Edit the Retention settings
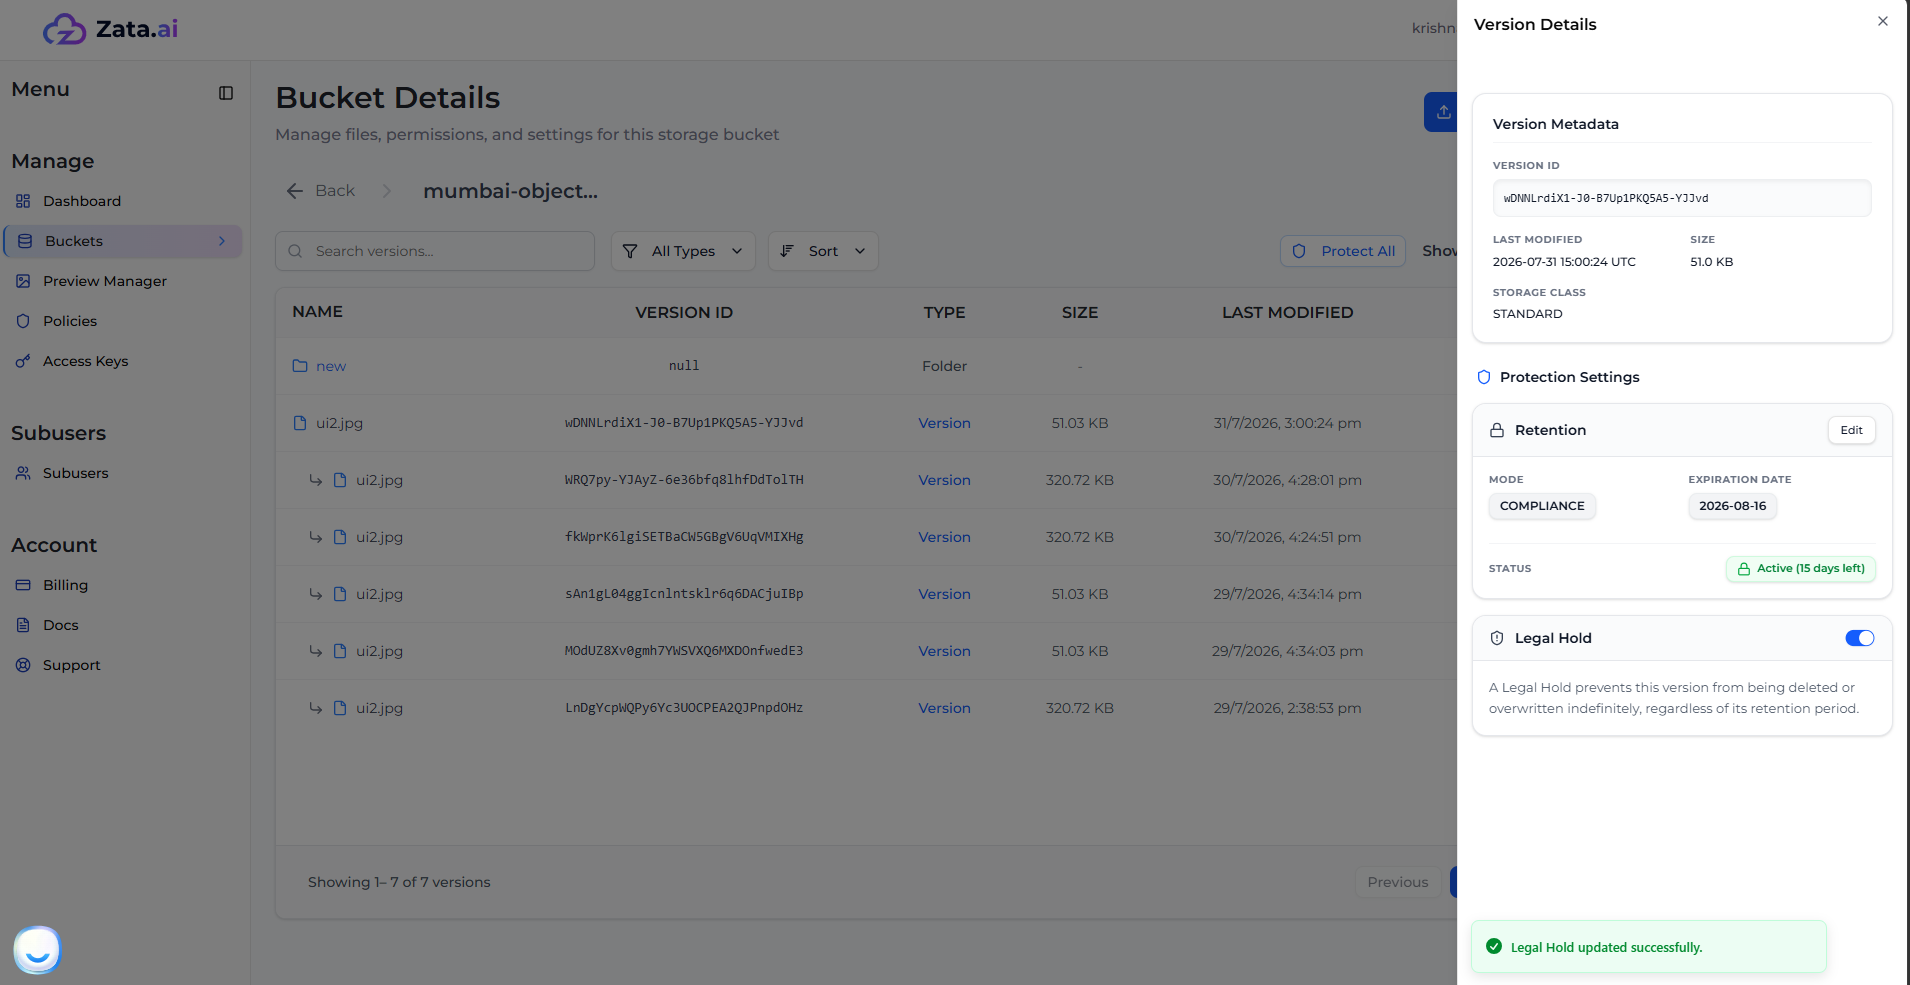Viewport: 1910px width, 985px height. tap(1852, 430)
